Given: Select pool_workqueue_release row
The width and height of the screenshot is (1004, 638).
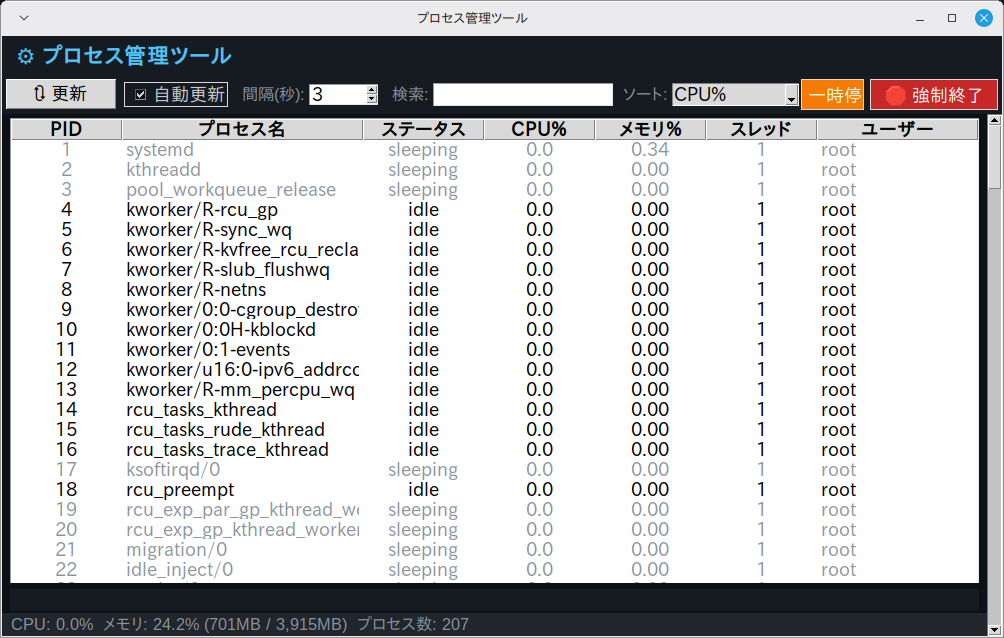Looking at the screenshot, I should coord(494,190).
